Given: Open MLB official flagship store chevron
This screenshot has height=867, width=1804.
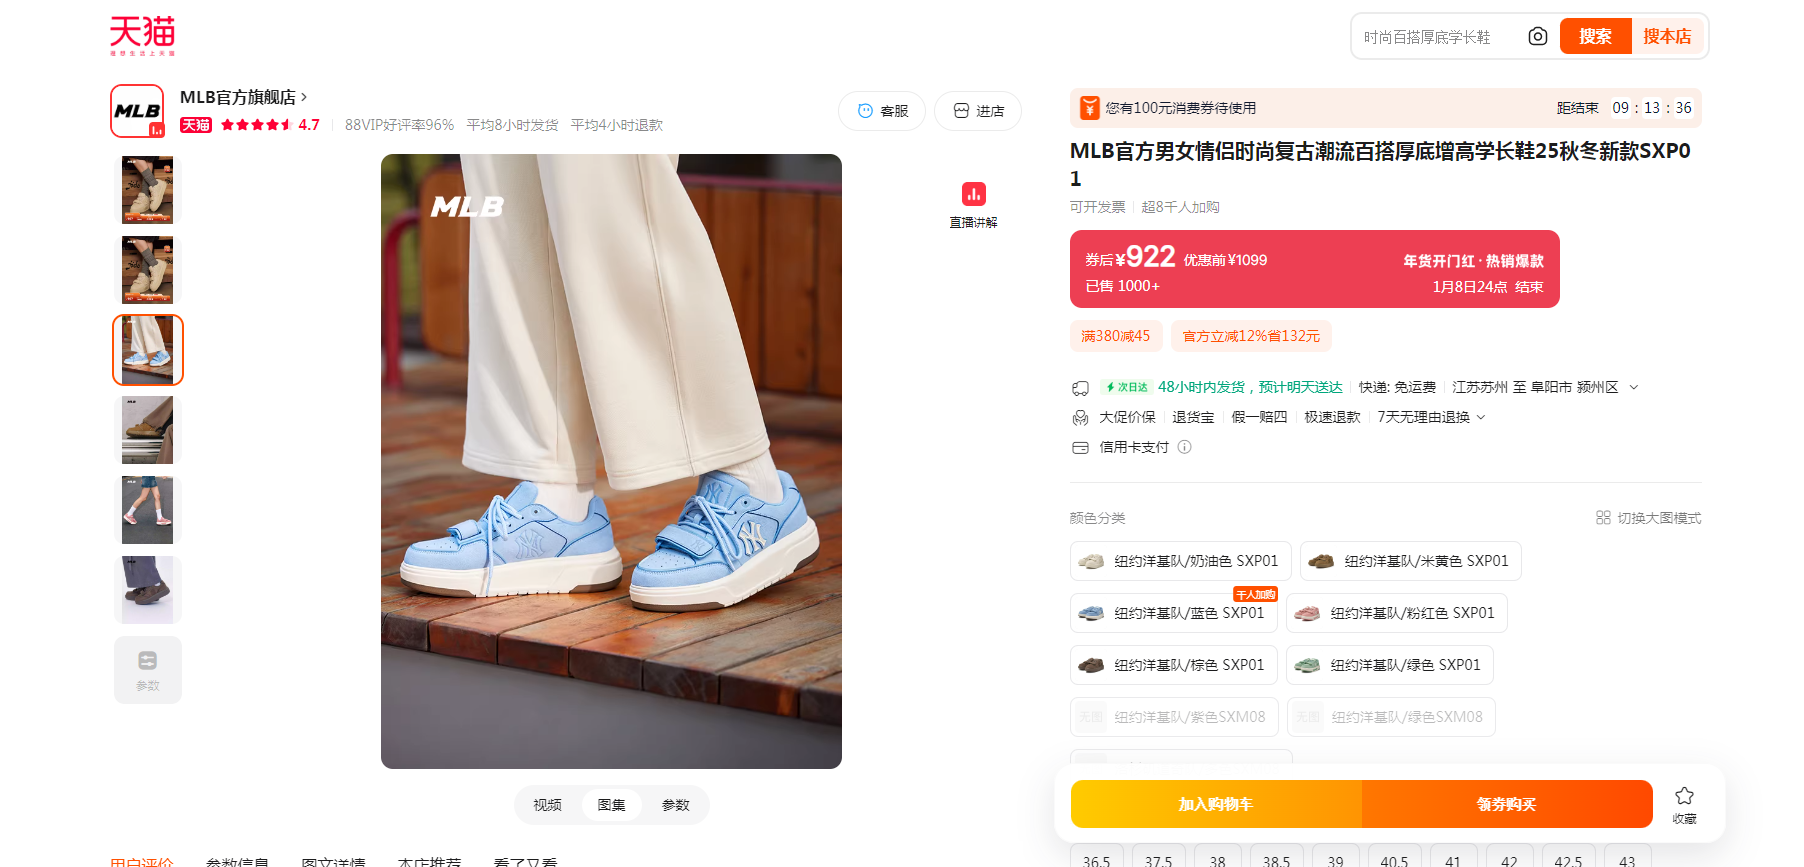Looking at the screenshot, I should tap(304, 97).
